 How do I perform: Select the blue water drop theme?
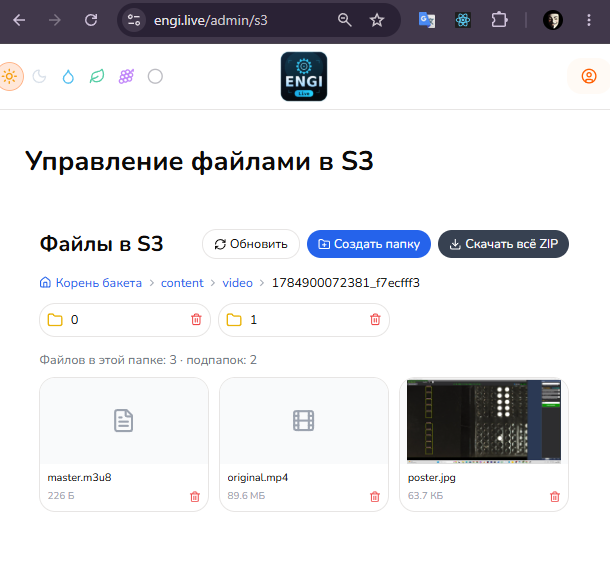[68, 76]
